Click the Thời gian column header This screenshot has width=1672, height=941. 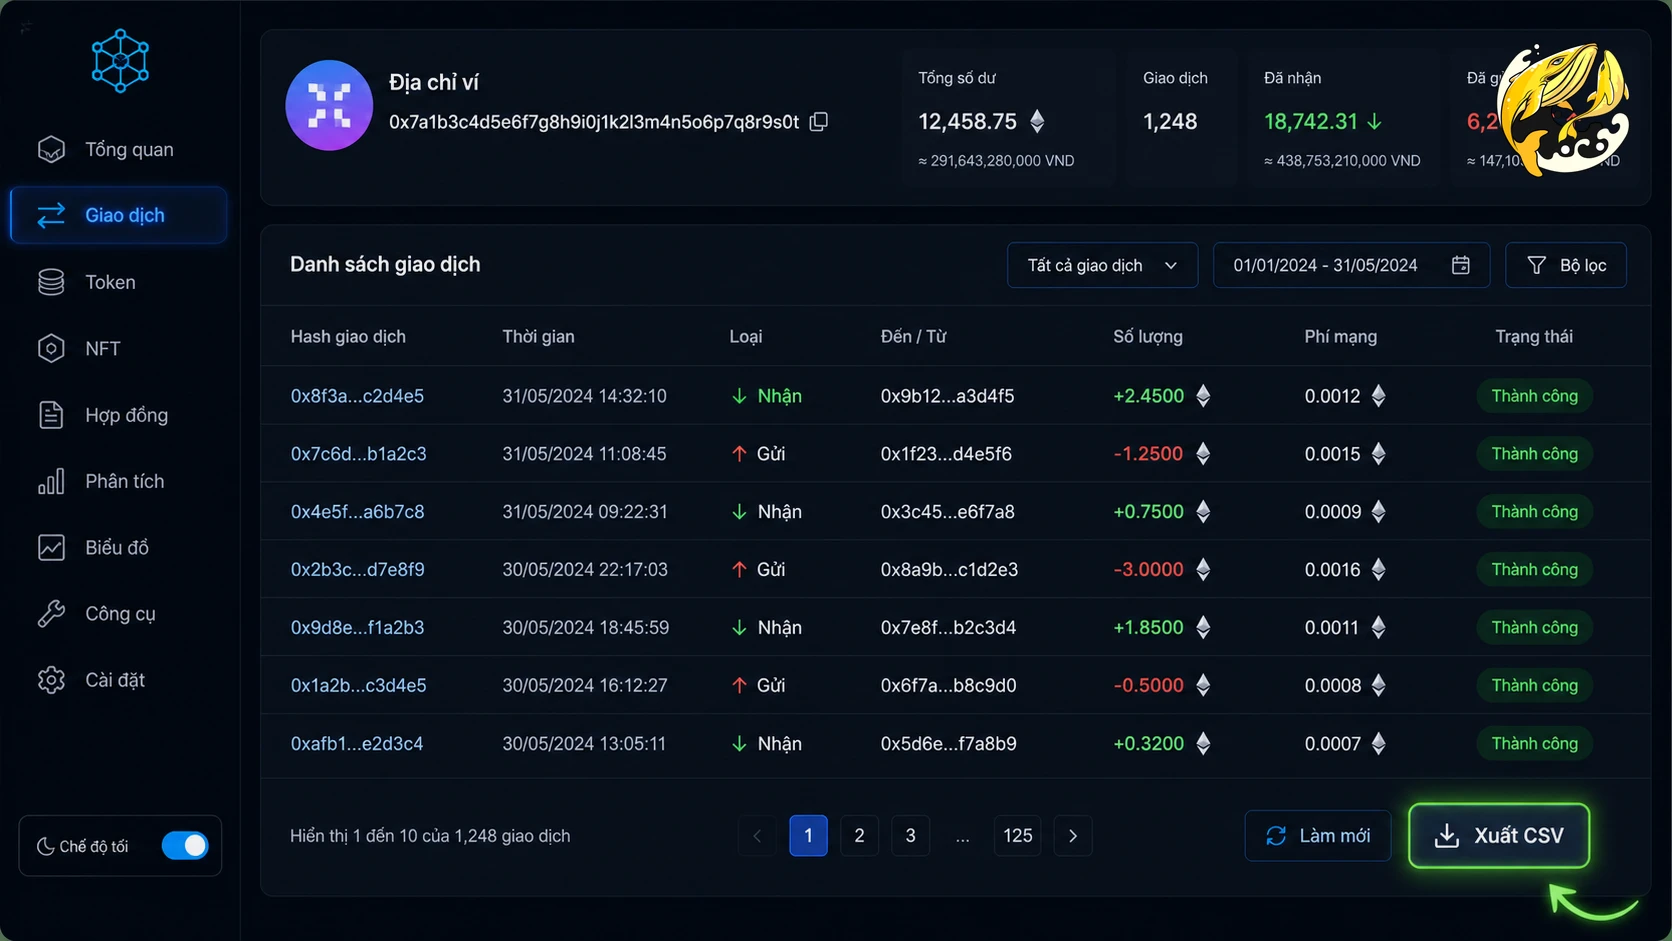[x=538, y=337]
